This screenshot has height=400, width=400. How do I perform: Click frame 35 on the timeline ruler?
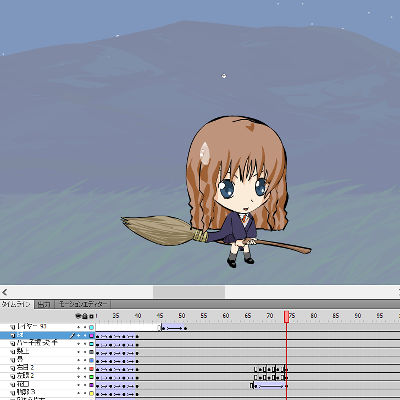[x=116, y=316]
